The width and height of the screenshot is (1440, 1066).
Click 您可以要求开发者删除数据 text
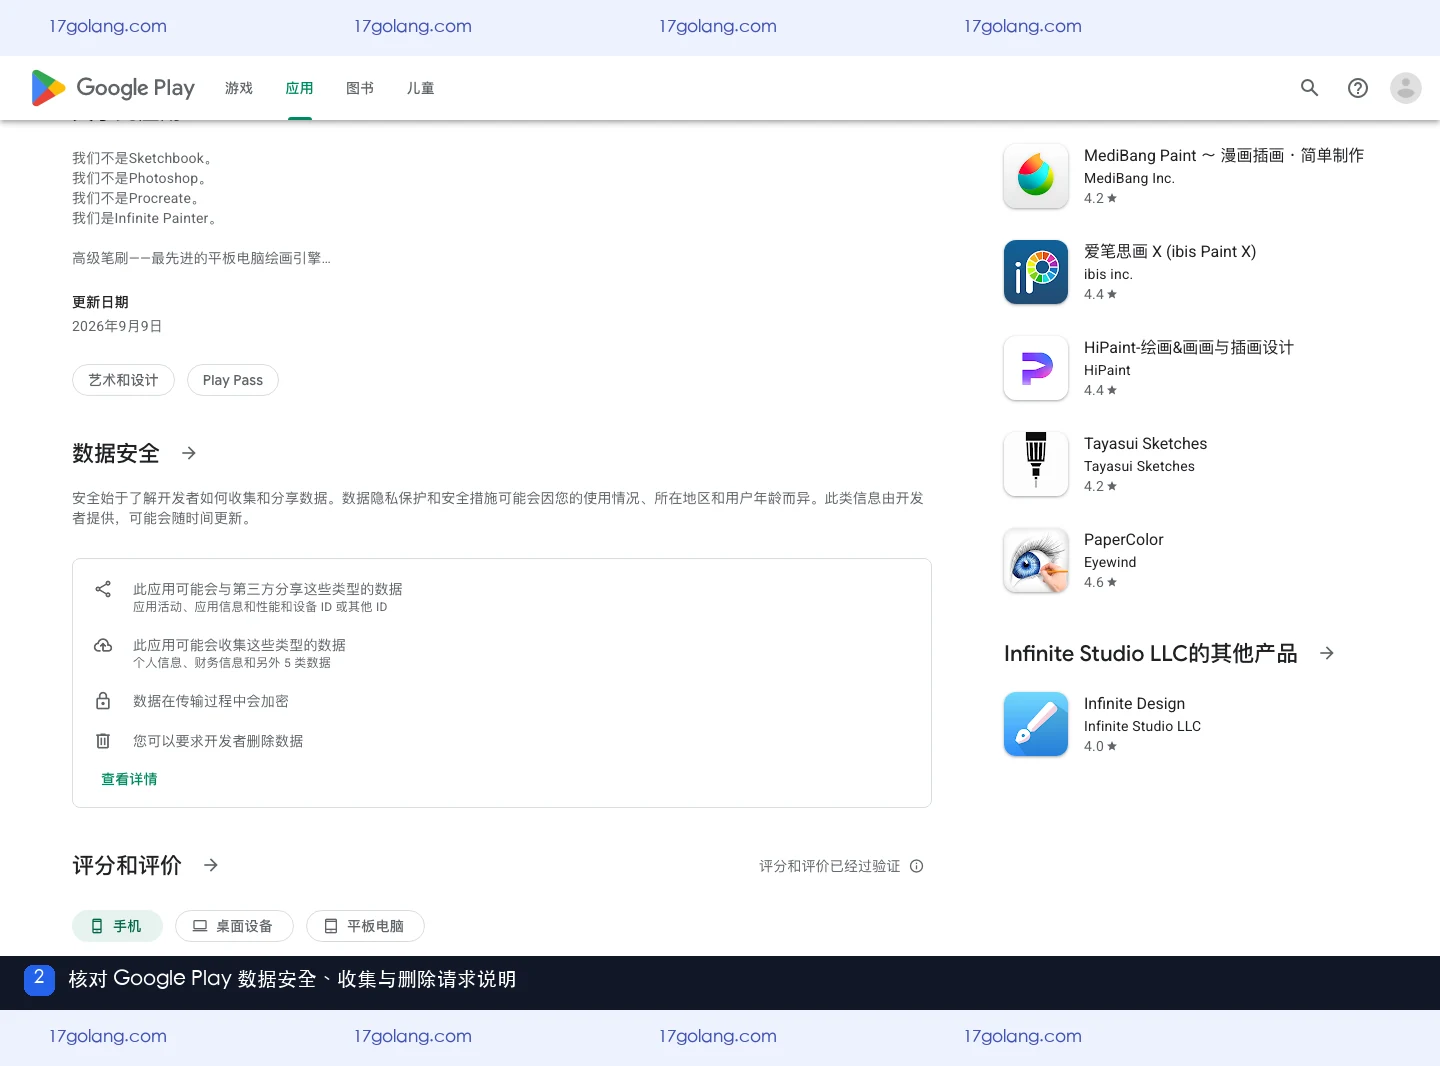(218, 741)
